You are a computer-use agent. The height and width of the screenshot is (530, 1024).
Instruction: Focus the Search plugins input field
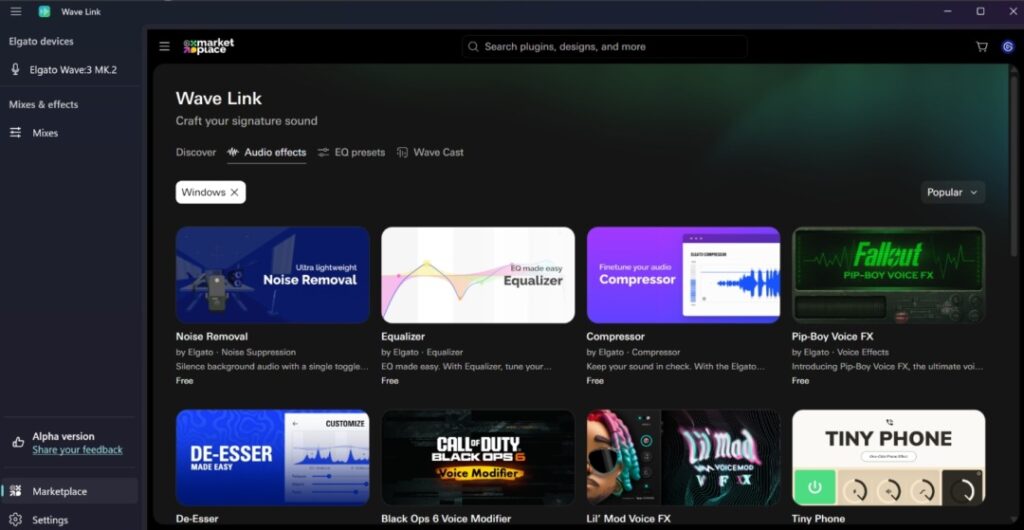pos(604,47)
